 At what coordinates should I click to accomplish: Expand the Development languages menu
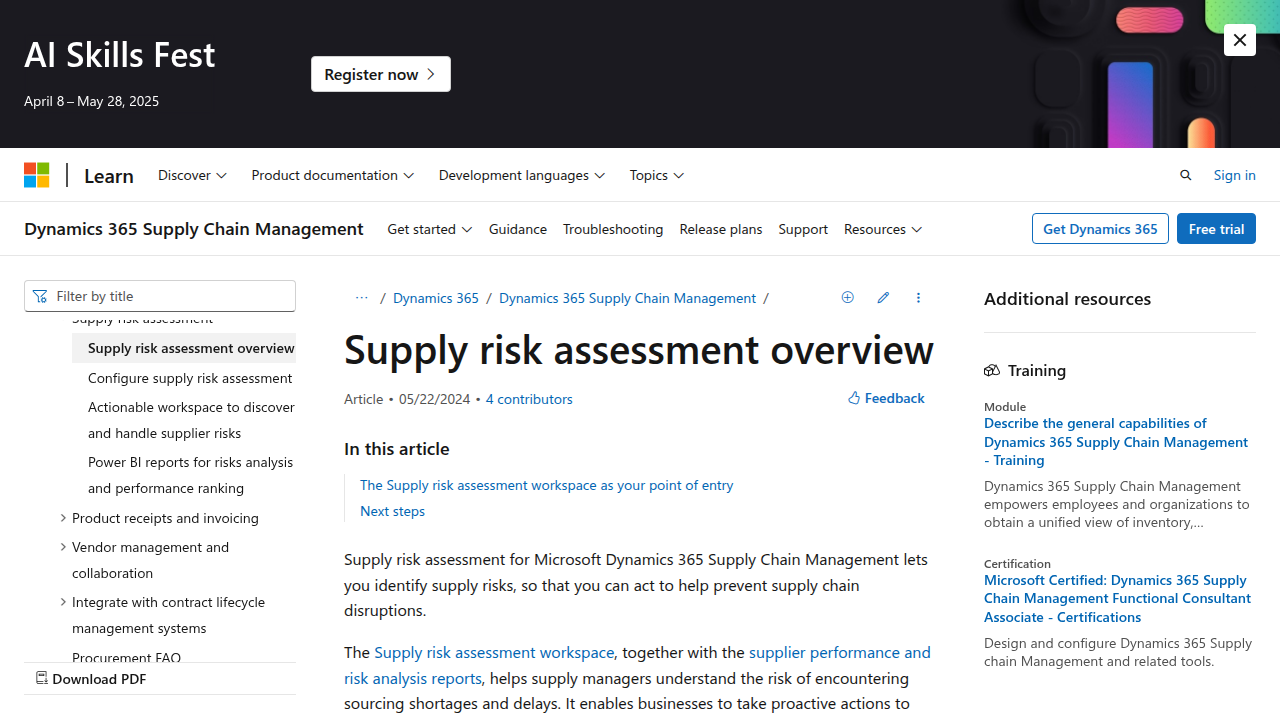(x=522, y=175)
